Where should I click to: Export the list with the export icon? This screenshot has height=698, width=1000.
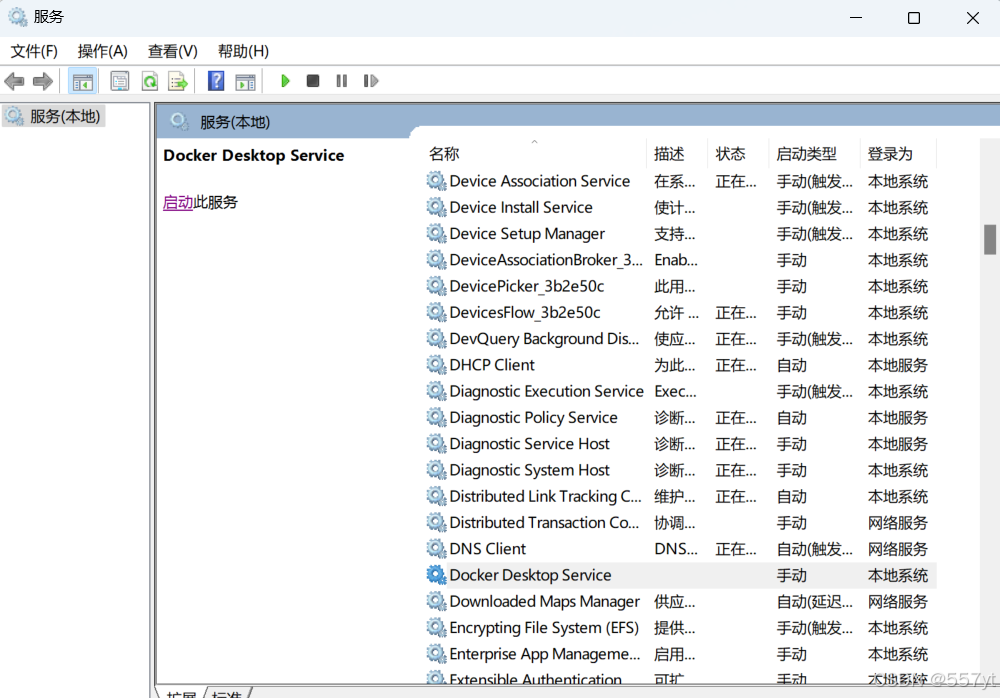(178, 81)
